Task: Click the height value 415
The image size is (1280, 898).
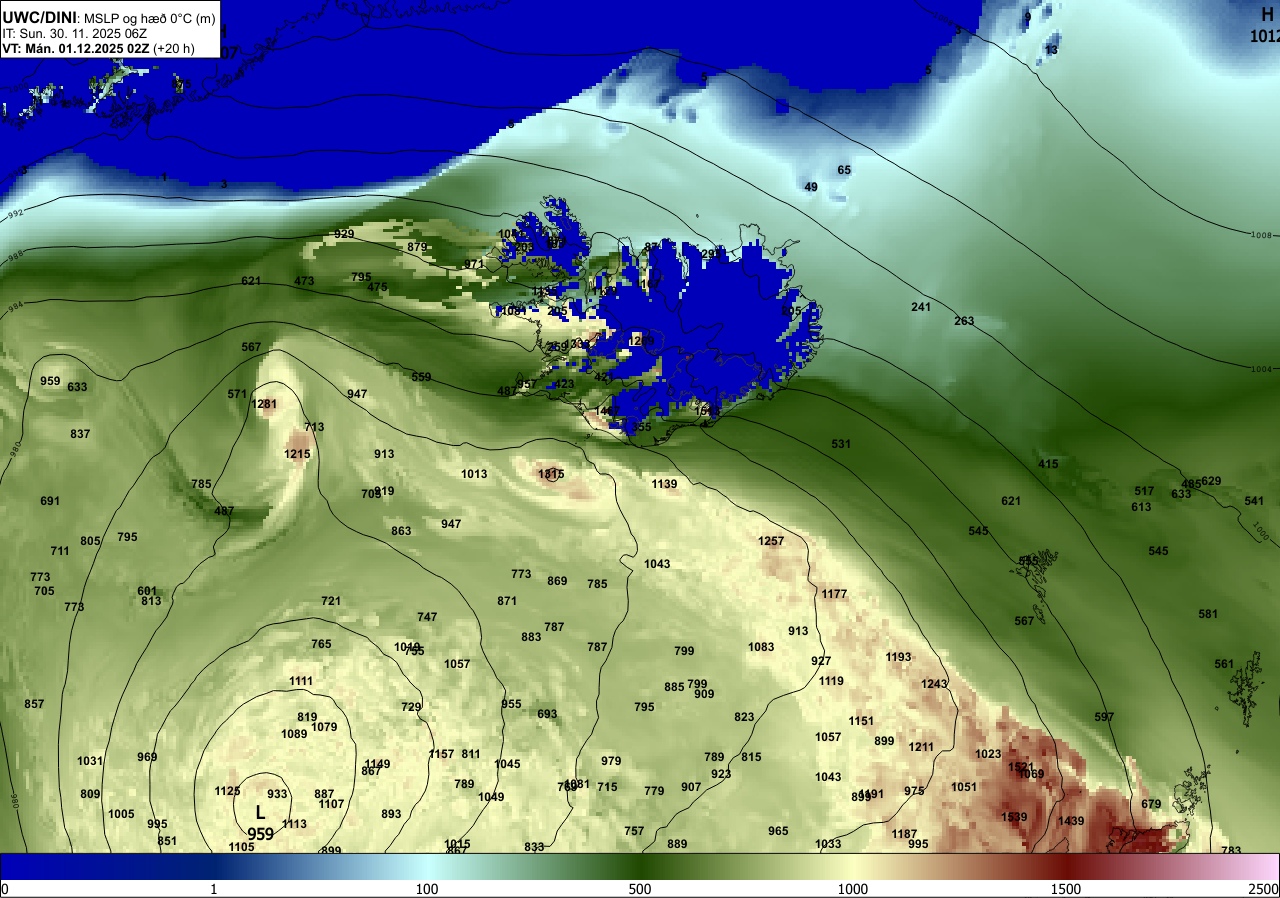Action: pos(1048,464)
